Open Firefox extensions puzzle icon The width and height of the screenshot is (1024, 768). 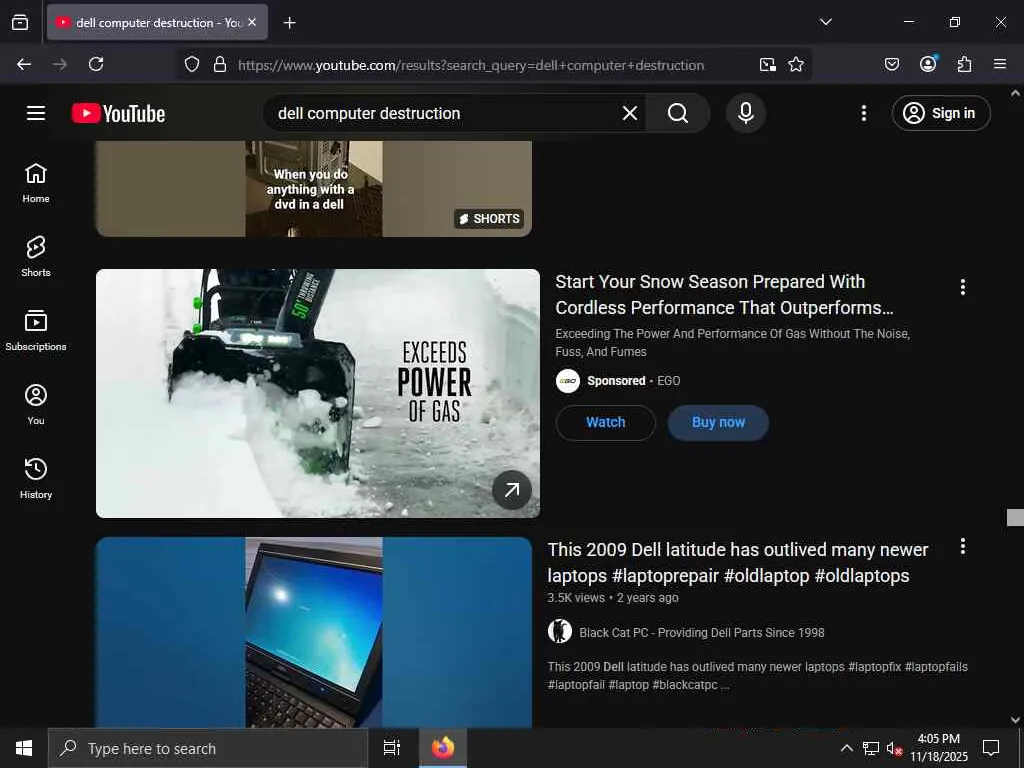[x=964, y=64]
